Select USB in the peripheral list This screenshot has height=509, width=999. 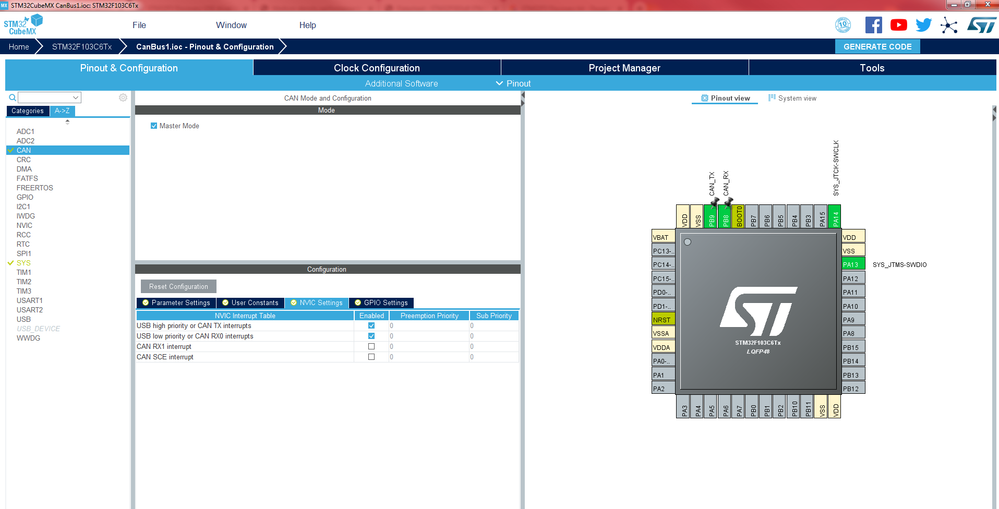[24, 319]
